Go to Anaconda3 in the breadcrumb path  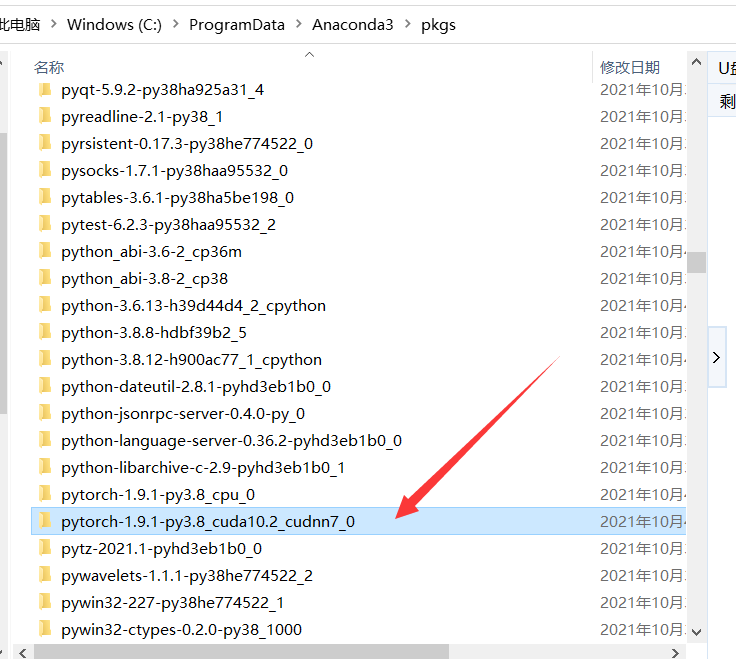point(353,24)
